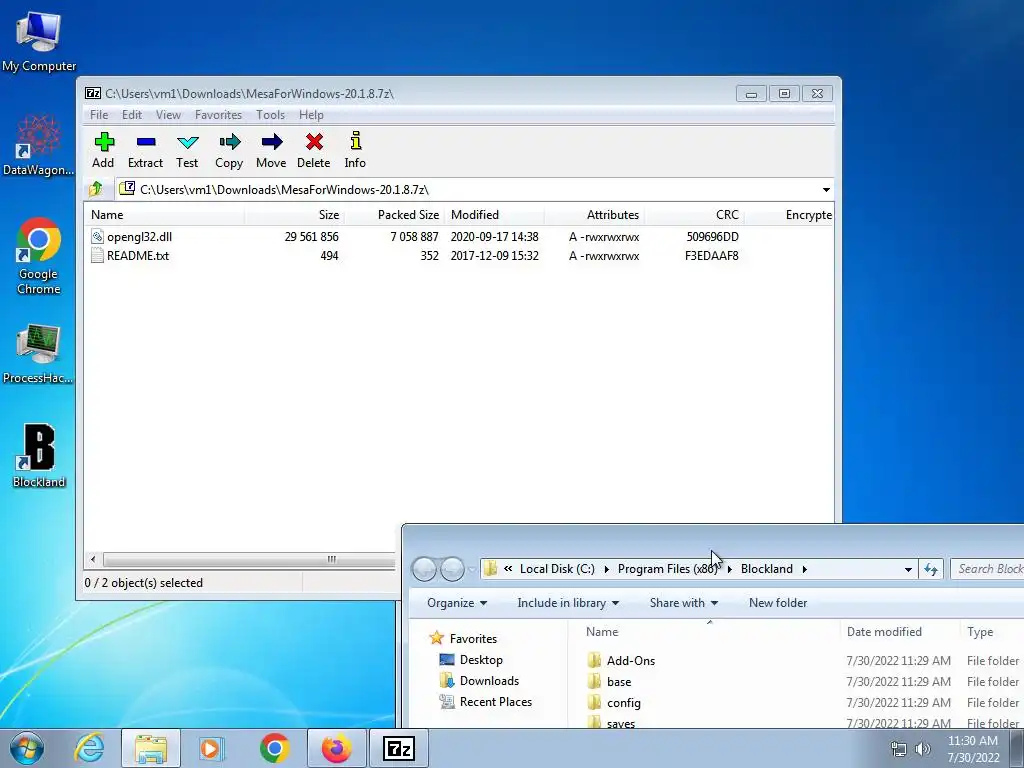Click New folder in Explorer toolbar
Image resolution: width=1024 pixels, height=768 pixels.
click(778, 603)
